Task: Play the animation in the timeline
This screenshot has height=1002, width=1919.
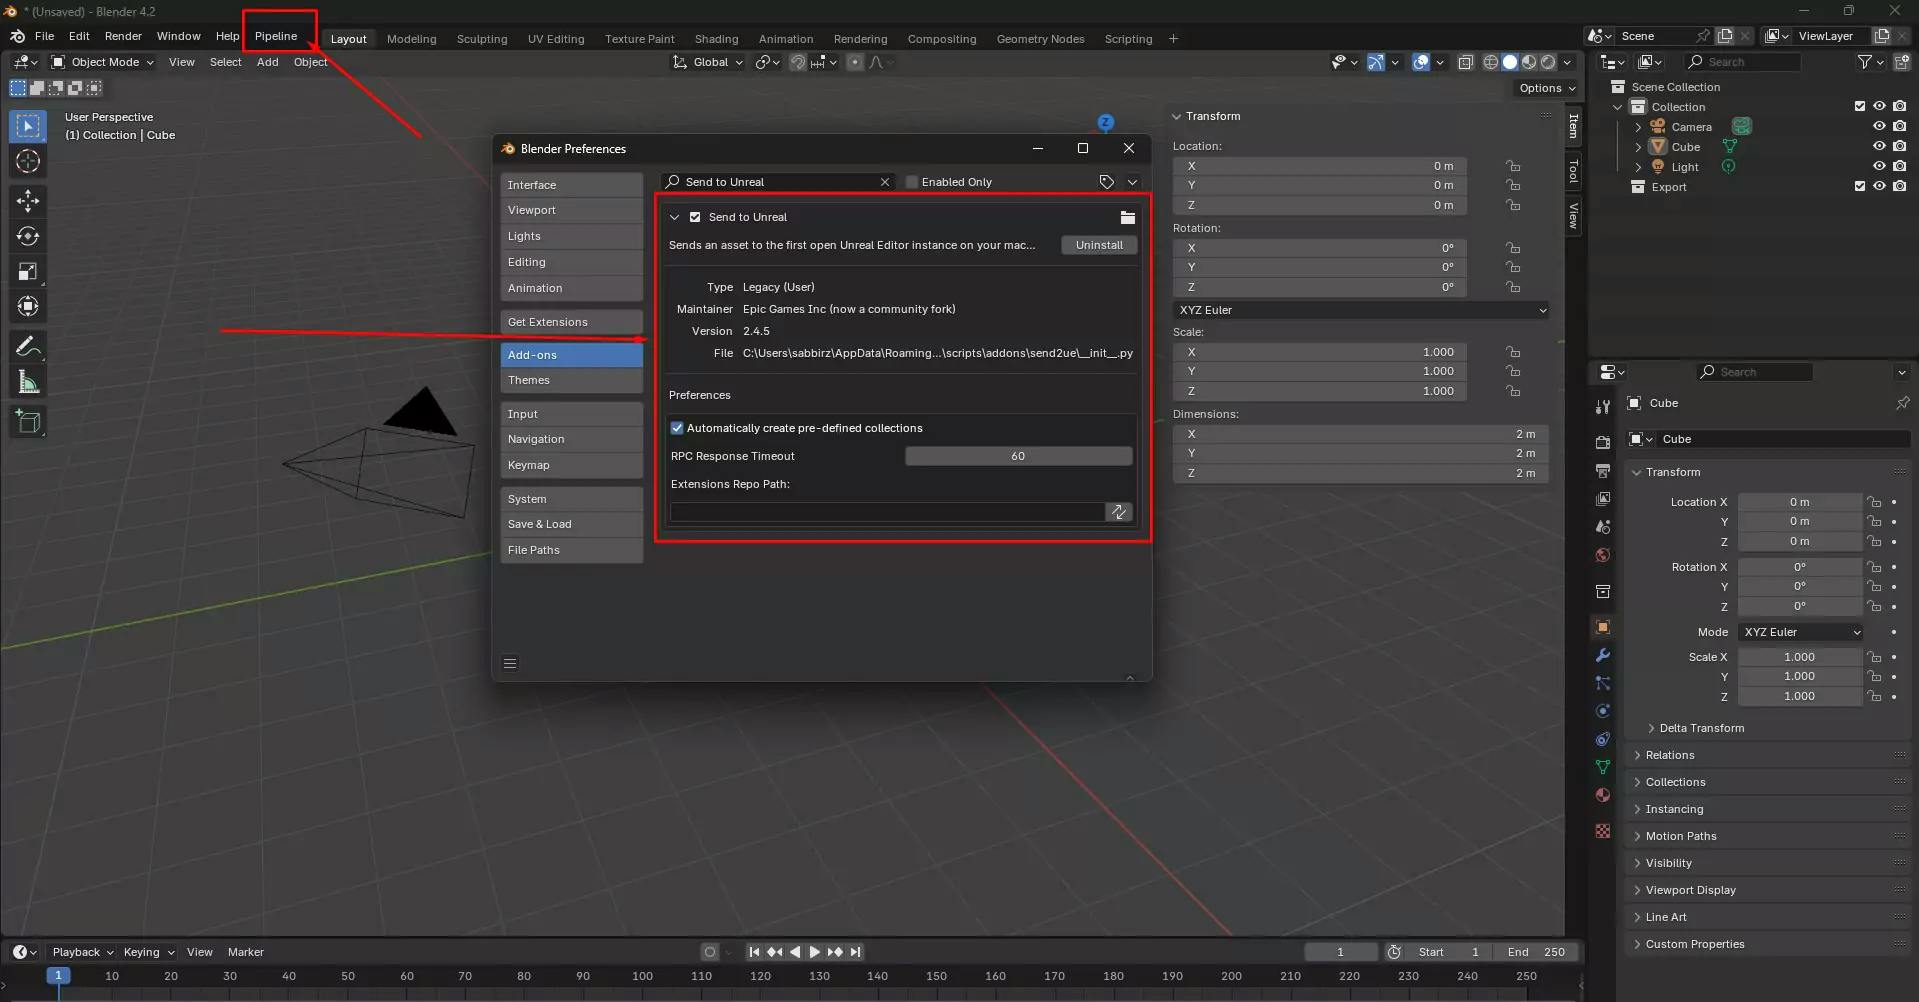Action: click(x=814, y=952)
